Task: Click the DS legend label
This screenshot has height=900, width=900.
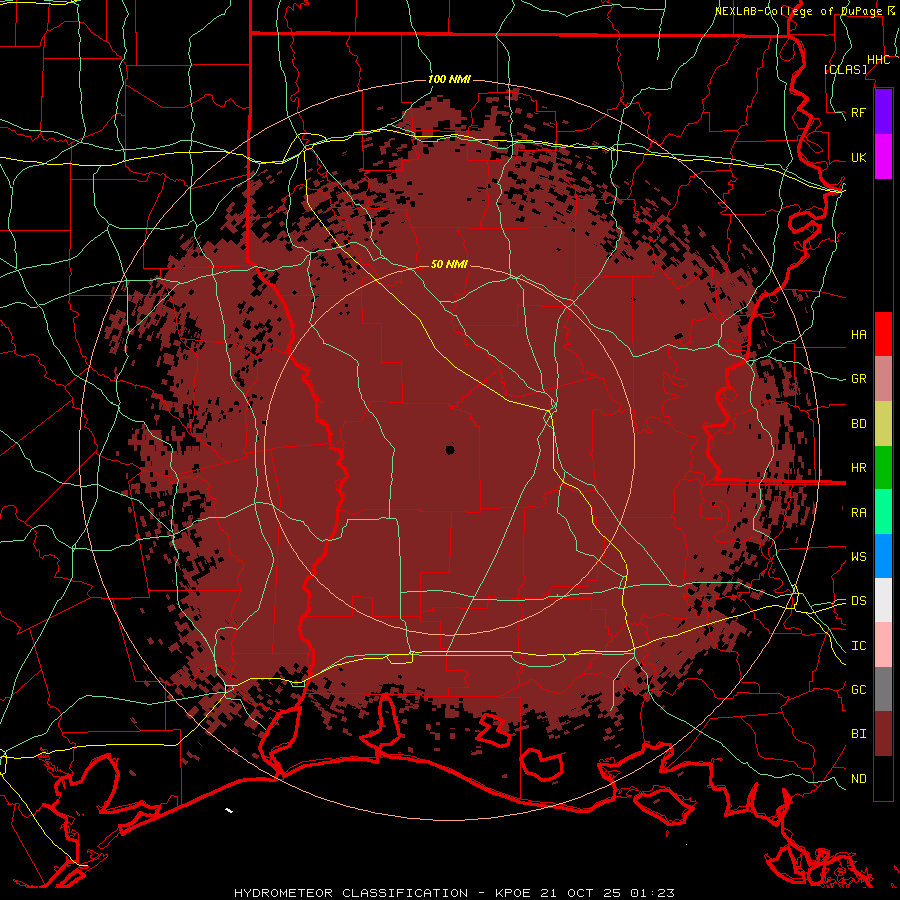Action: tap(859, 601)
